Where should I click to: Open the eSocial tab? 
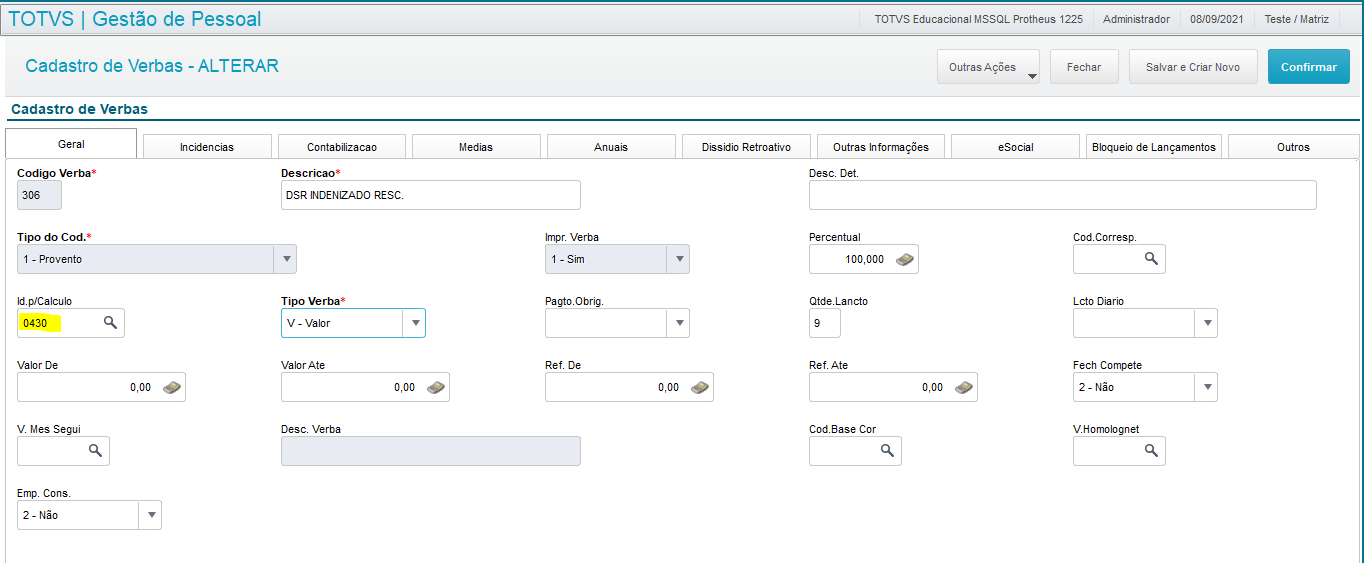1015,147
